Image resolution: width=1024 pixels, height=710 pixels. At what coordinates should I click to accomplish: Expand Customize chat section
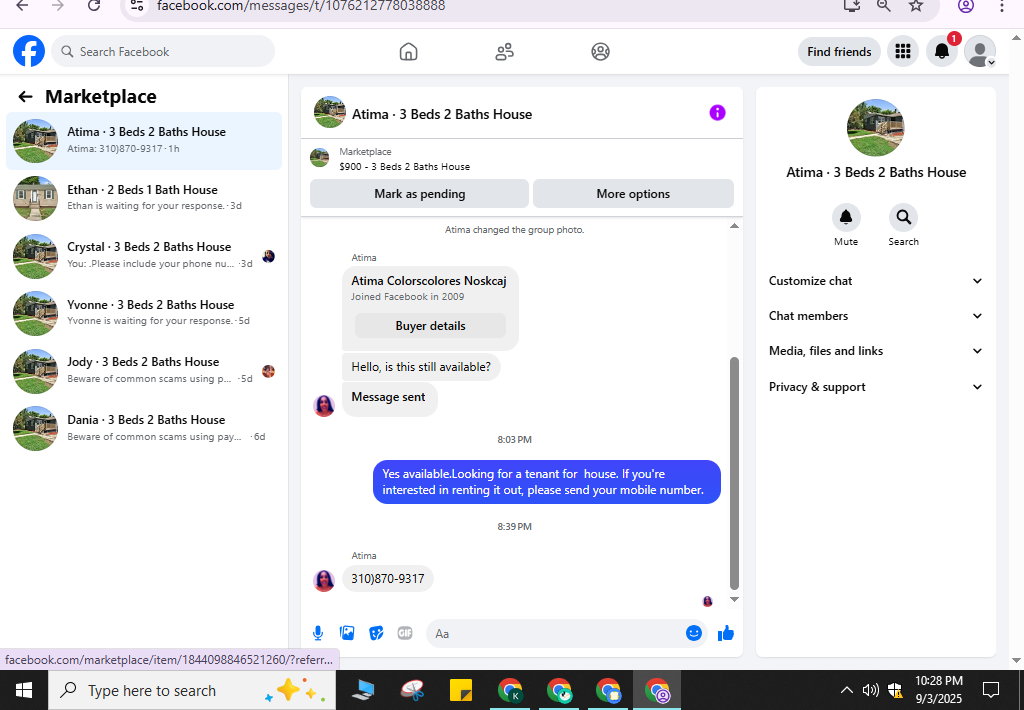[x=875, y=281]
